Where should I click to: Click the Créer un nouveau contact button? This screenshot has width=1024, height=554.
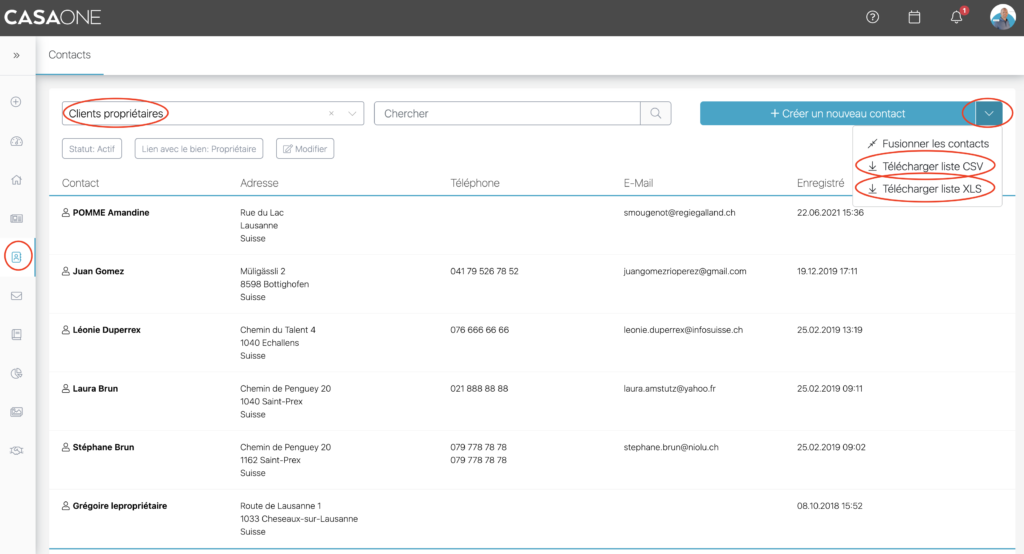point(831,113)
